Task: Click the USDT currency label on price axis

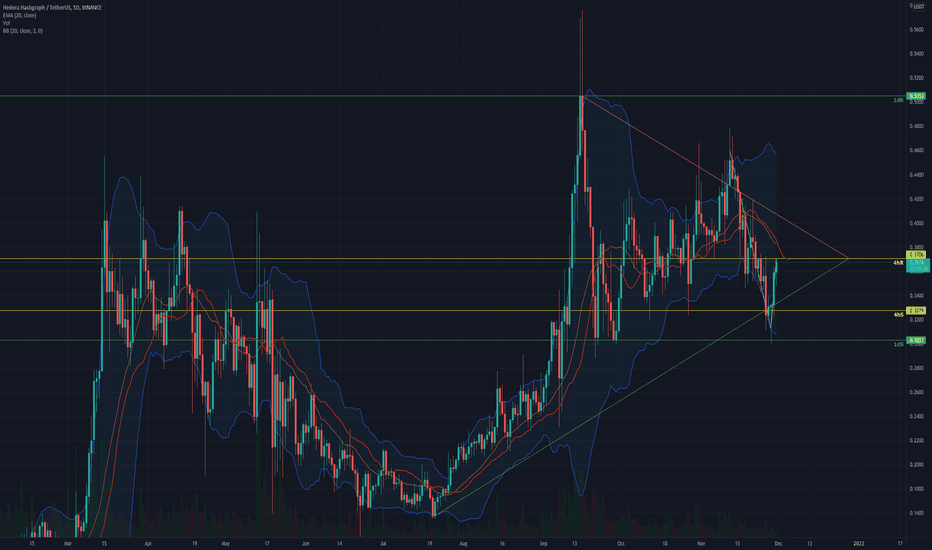Action: pos(918,6)
